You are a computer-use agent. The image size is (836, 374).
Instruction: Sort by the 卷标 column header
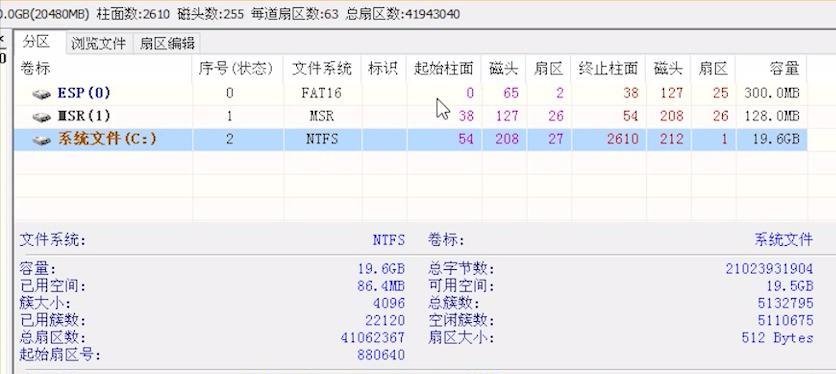click(x=103, y=68)
